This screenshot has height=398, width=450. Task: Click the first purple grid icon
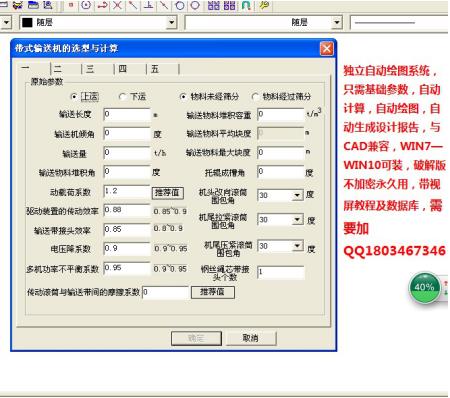click(214, 5)
